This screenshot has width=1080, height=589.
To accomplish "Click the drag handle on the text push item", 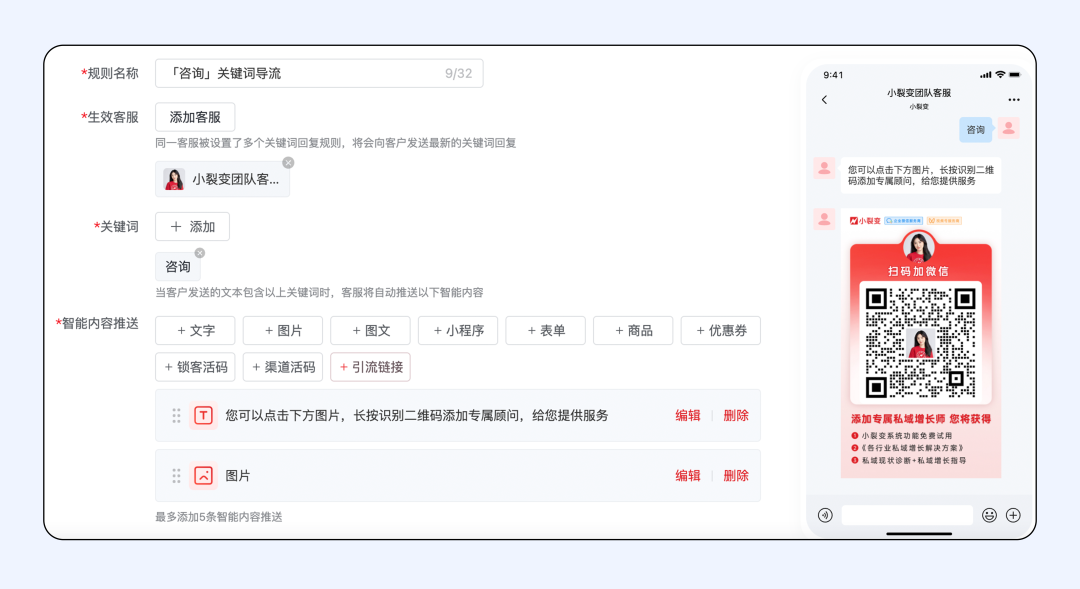I will (x=176, y=415).
